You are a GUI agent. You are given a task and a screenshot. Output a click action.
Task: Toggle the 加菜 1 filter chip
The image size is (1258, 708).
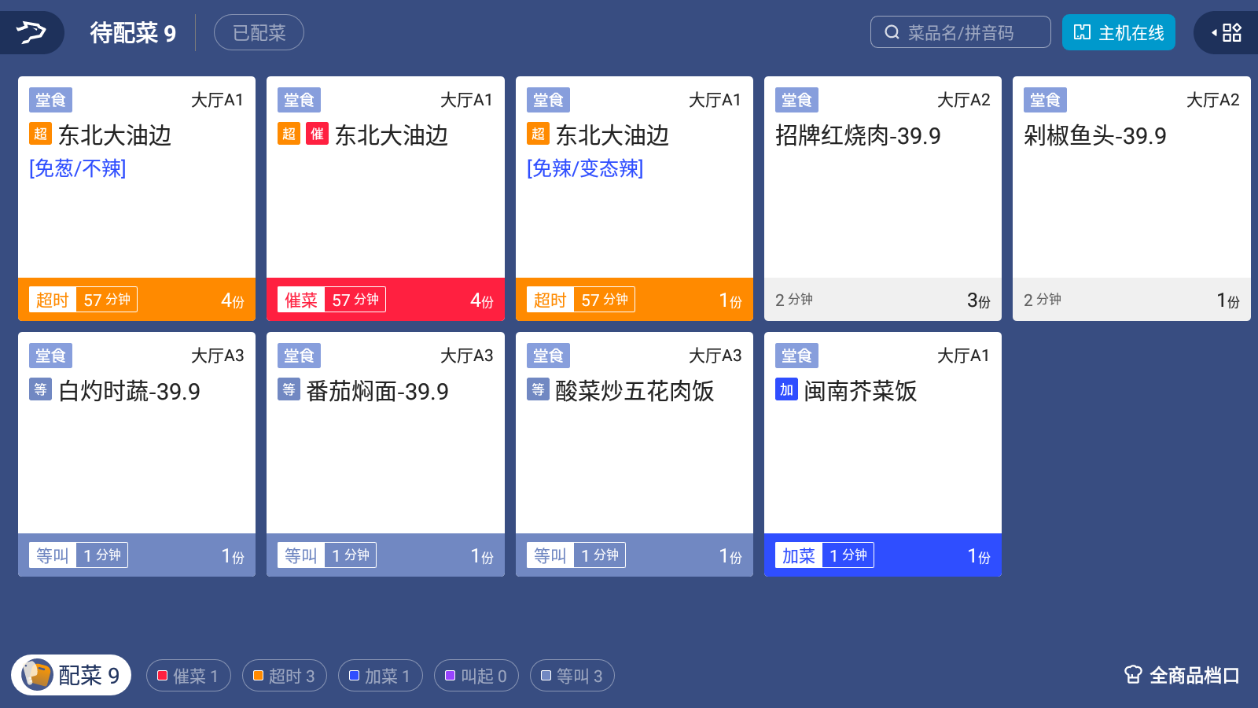point(380,676)
